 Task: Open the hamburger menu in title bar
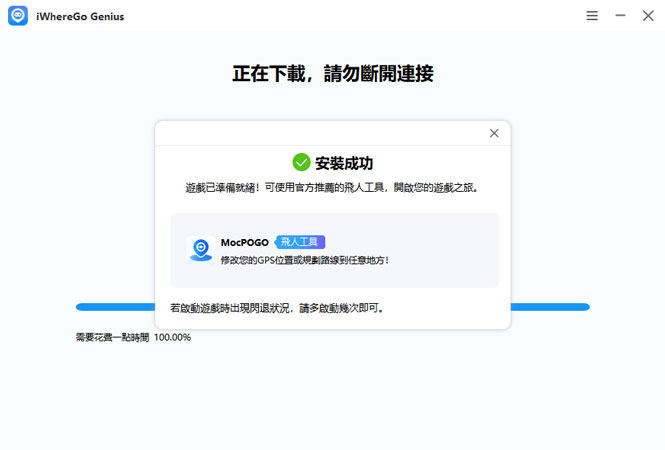click(x=592, y=16)
